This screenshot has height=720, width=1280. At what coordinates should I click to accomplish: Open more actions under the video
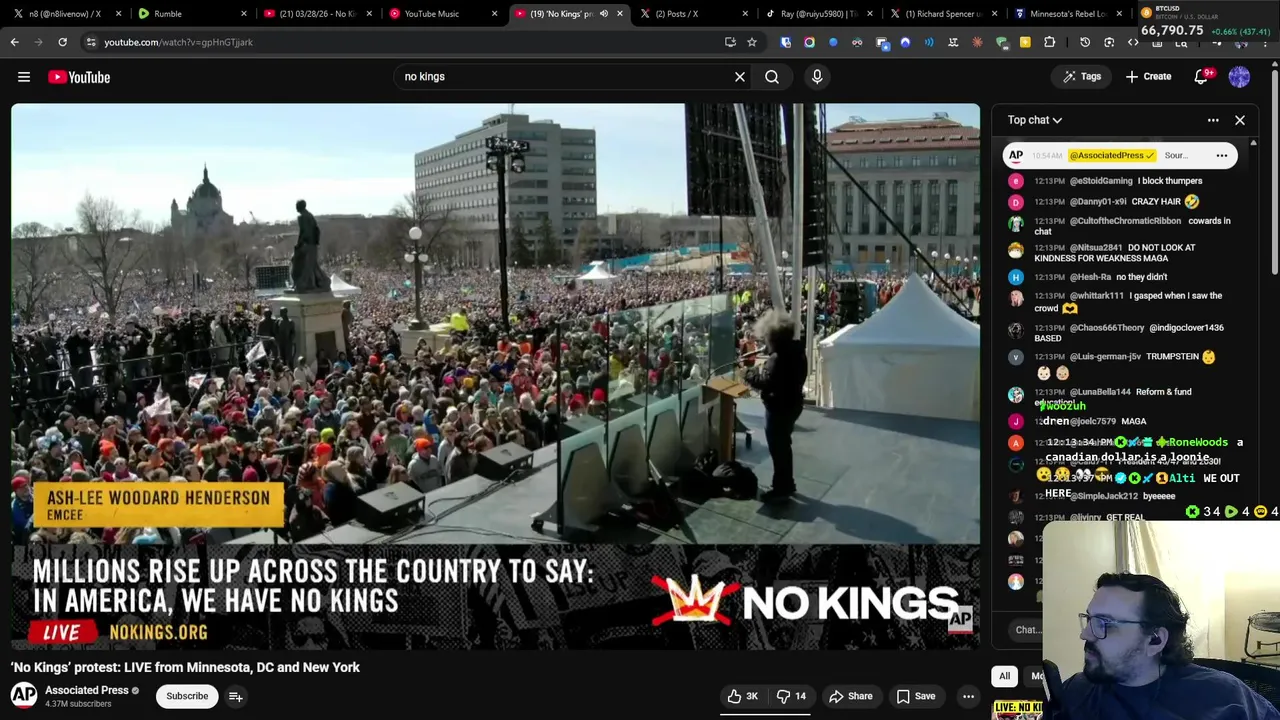point(968,696)
